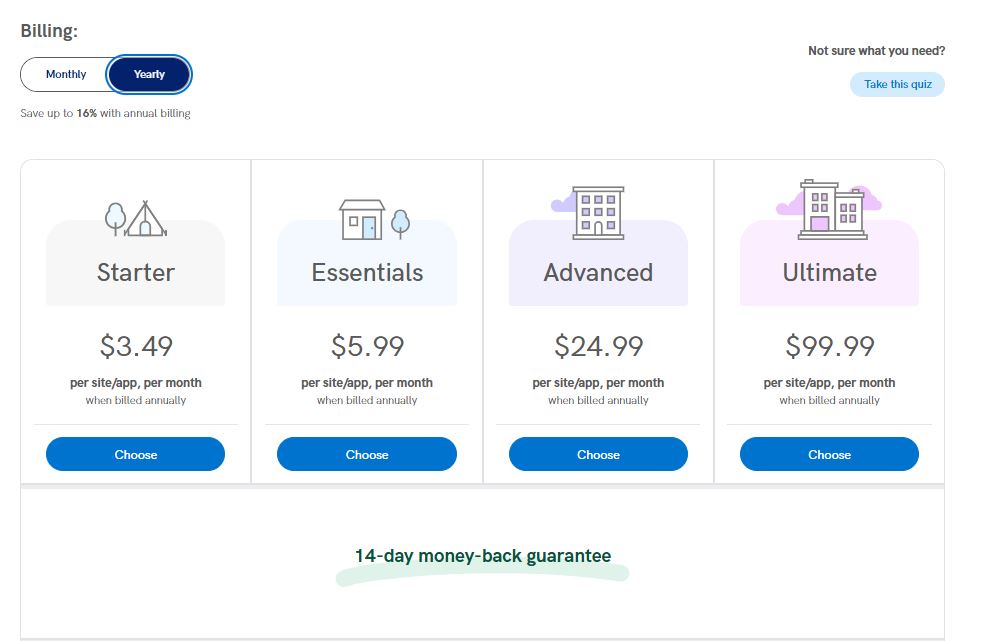This screenshot has height=641, width=1001.
Task: Open the Take this quiz link
Action: tap(896, 84)
